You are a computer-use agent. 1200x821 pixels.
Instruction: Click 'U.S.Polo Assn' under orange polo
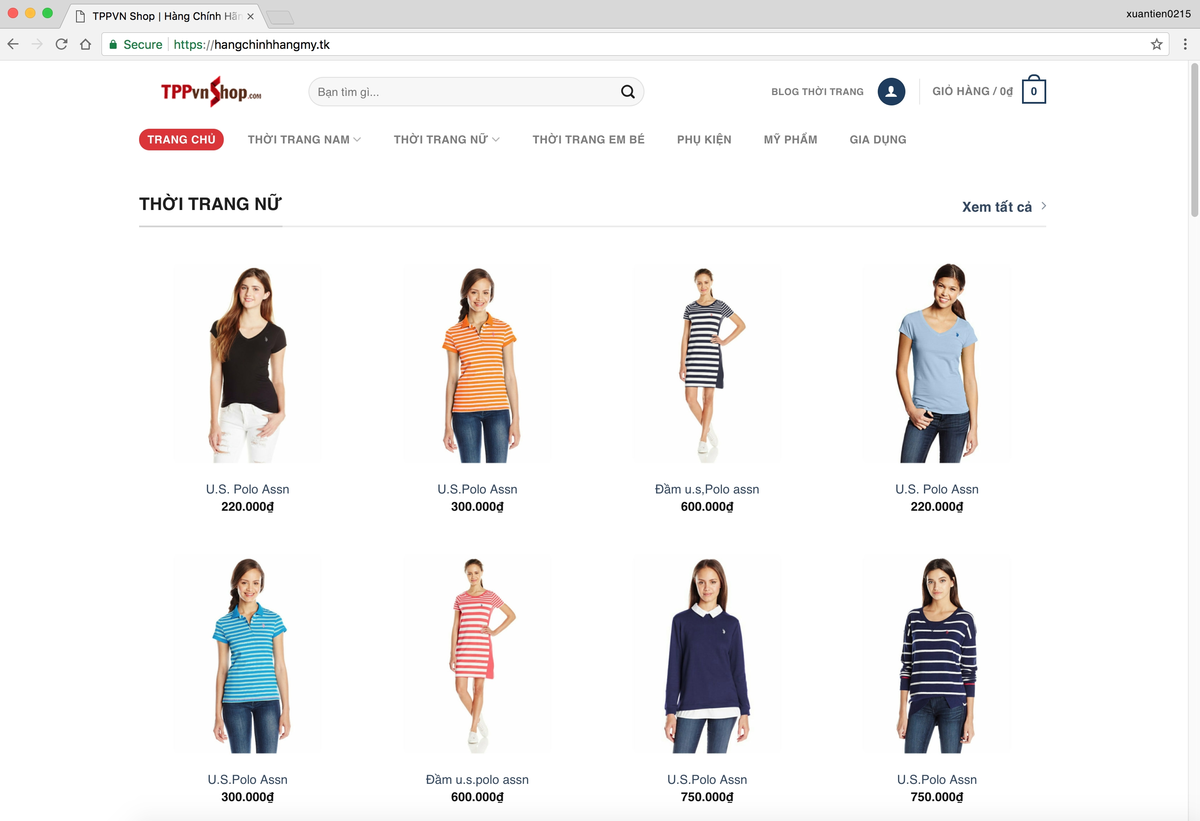[x=477, y=489]
